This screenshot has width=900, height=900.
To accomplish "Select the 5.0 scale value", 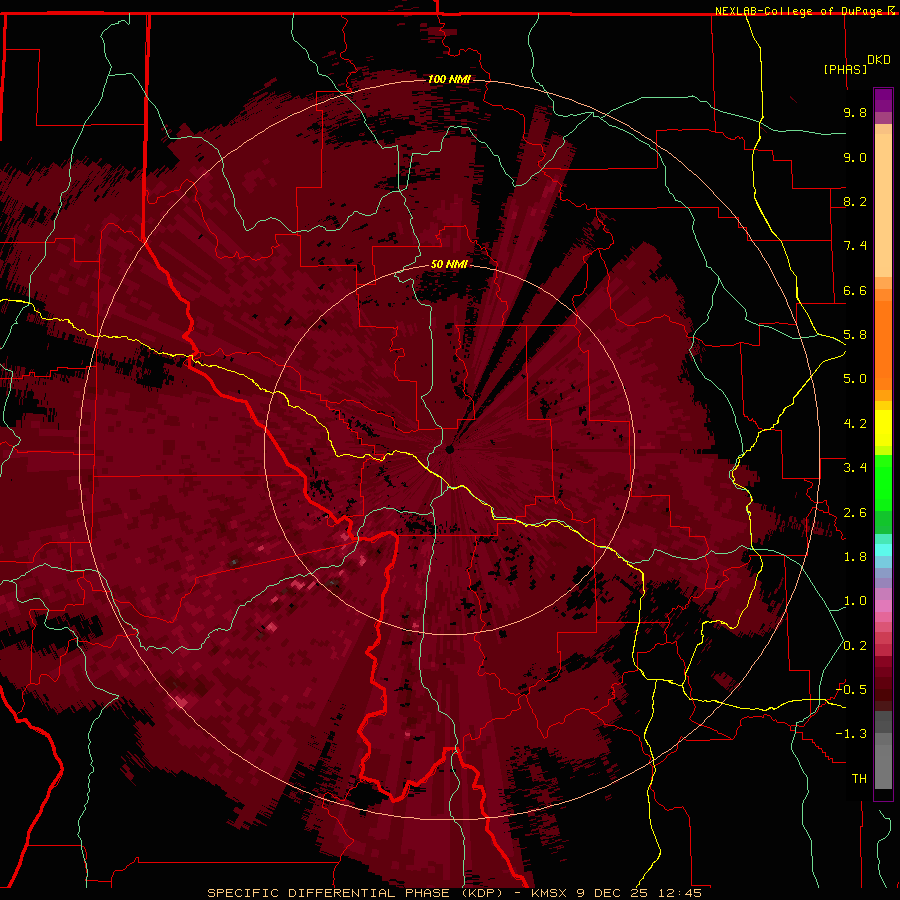I will point(855,379).
